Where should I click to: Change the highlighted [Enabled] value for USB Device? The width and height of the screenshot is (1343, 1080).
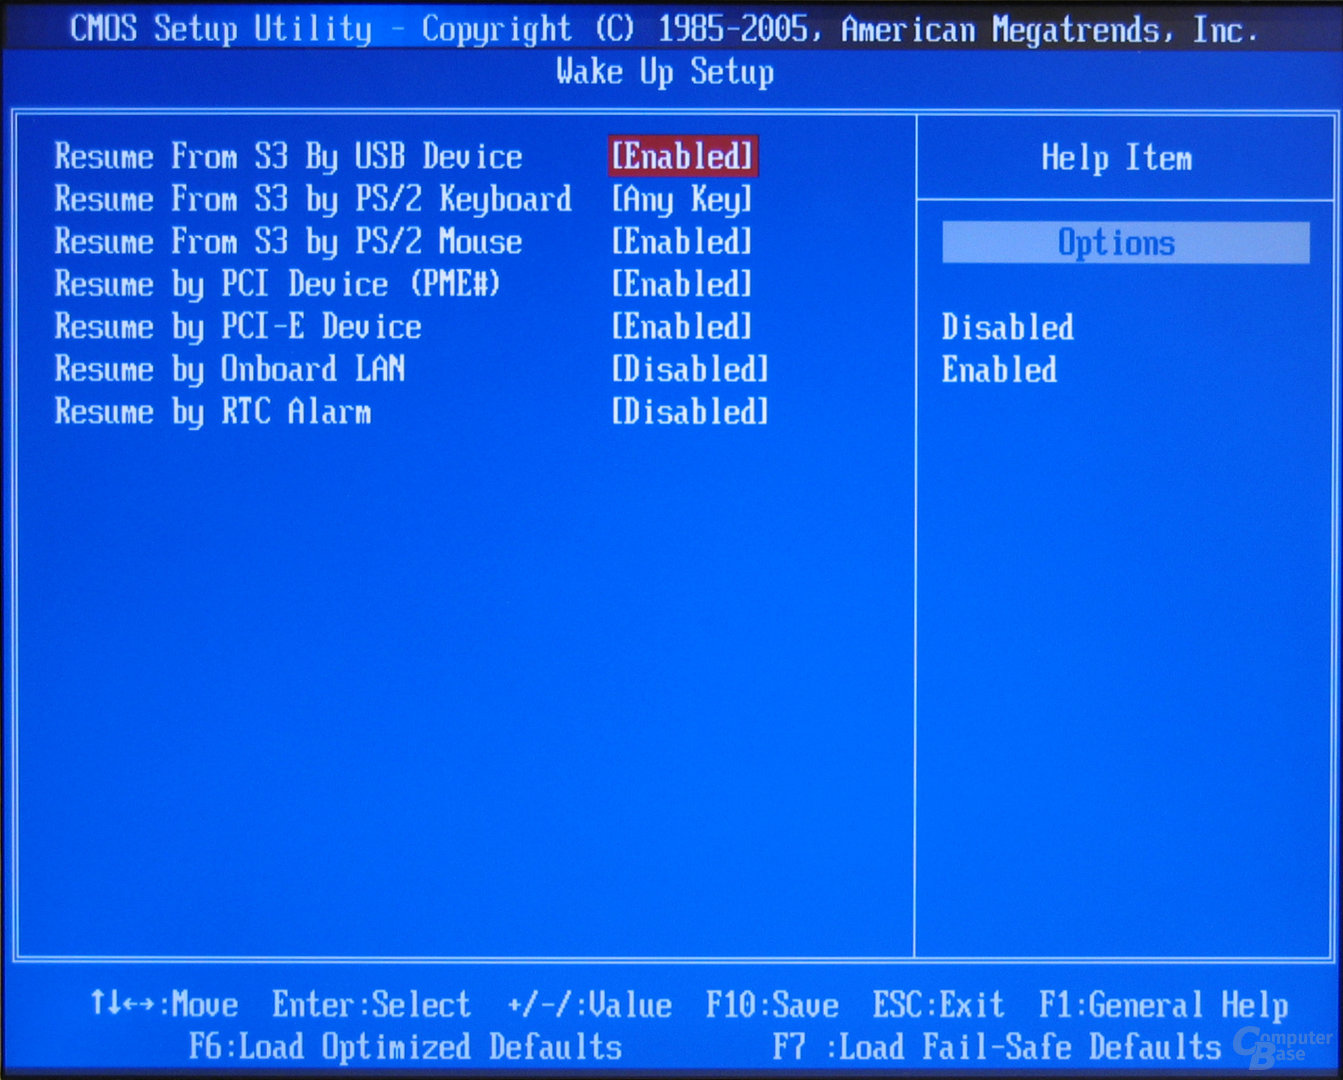coord(683,156)
